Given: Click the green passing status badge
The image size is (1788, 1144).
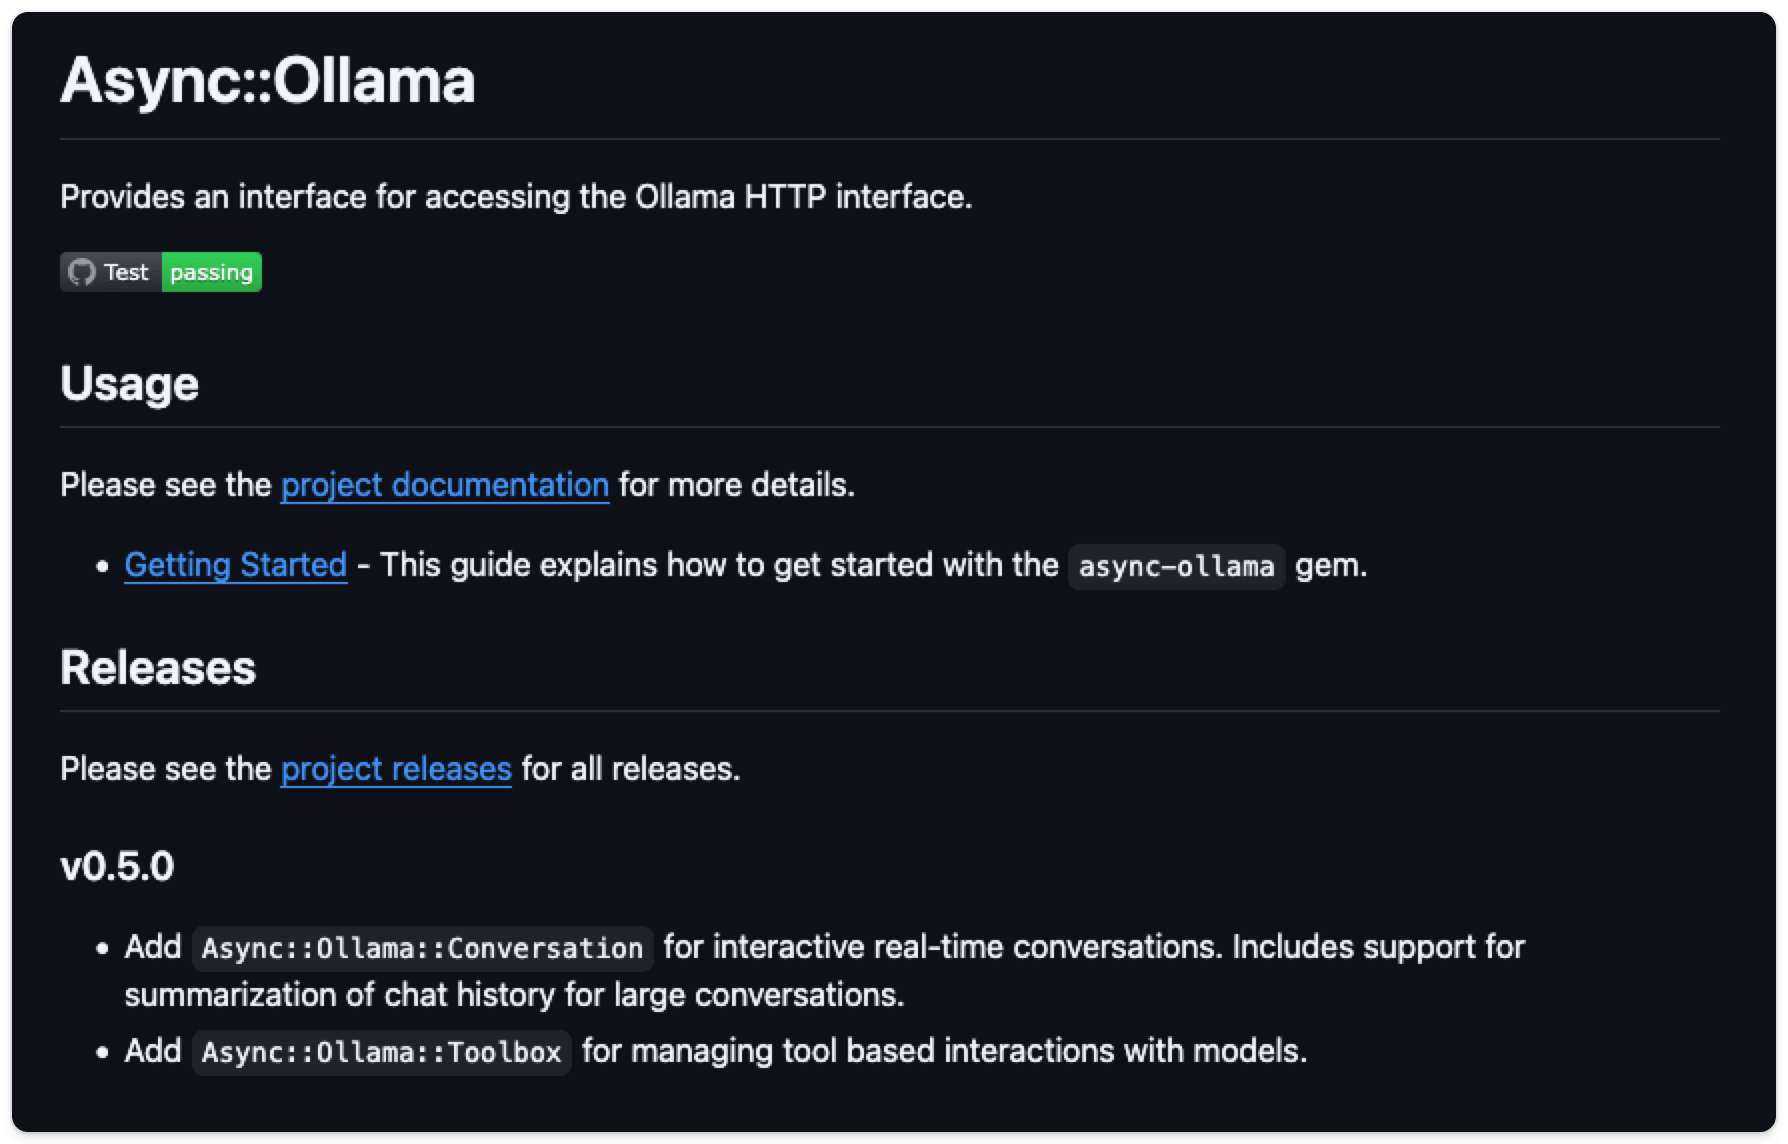Looking at the screenshot, I should tap(211, 272).
